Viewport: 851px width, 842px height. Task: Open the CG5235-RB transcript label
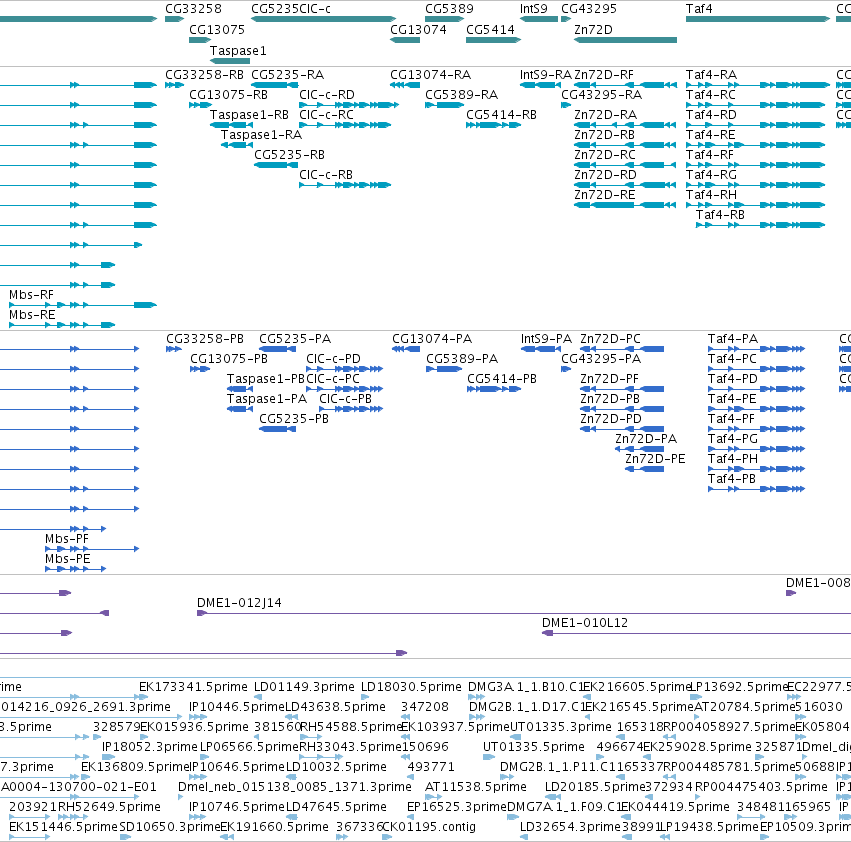click(289, 155)
